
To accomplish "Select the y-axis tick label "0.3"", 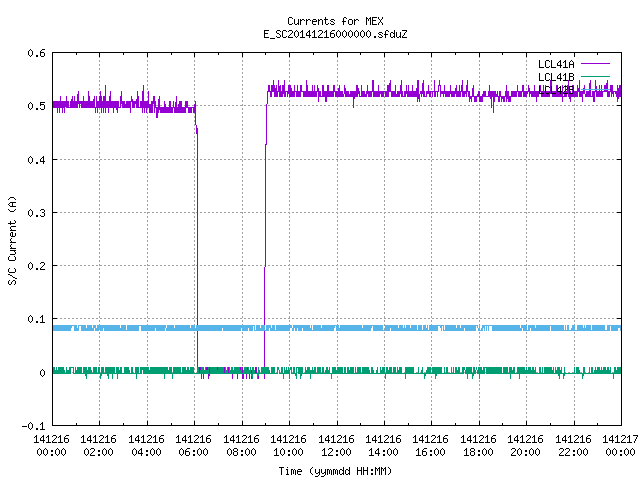I will (36, 213).
